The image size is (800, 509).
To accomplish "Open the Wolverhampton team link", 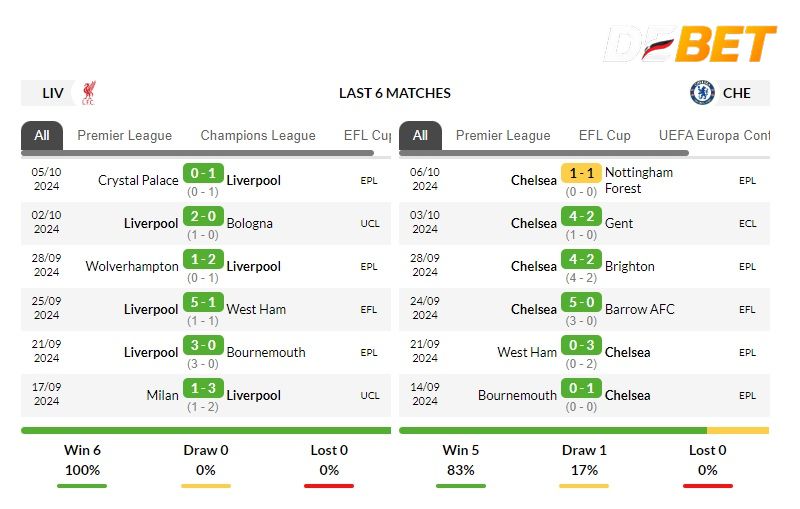I will [132, 266].
